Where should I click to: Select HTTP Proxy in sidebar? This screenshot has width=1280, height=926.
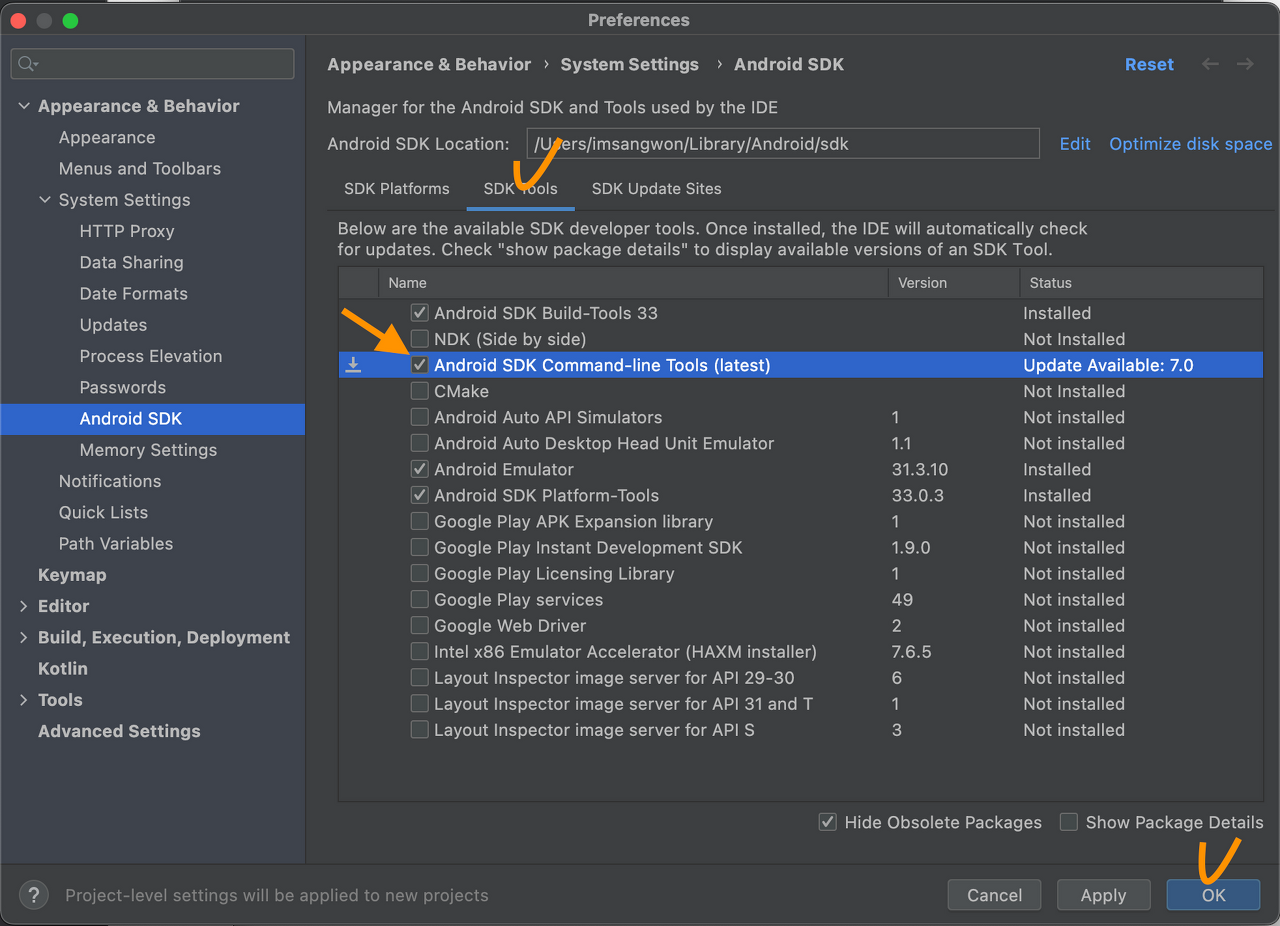(127, 231)
